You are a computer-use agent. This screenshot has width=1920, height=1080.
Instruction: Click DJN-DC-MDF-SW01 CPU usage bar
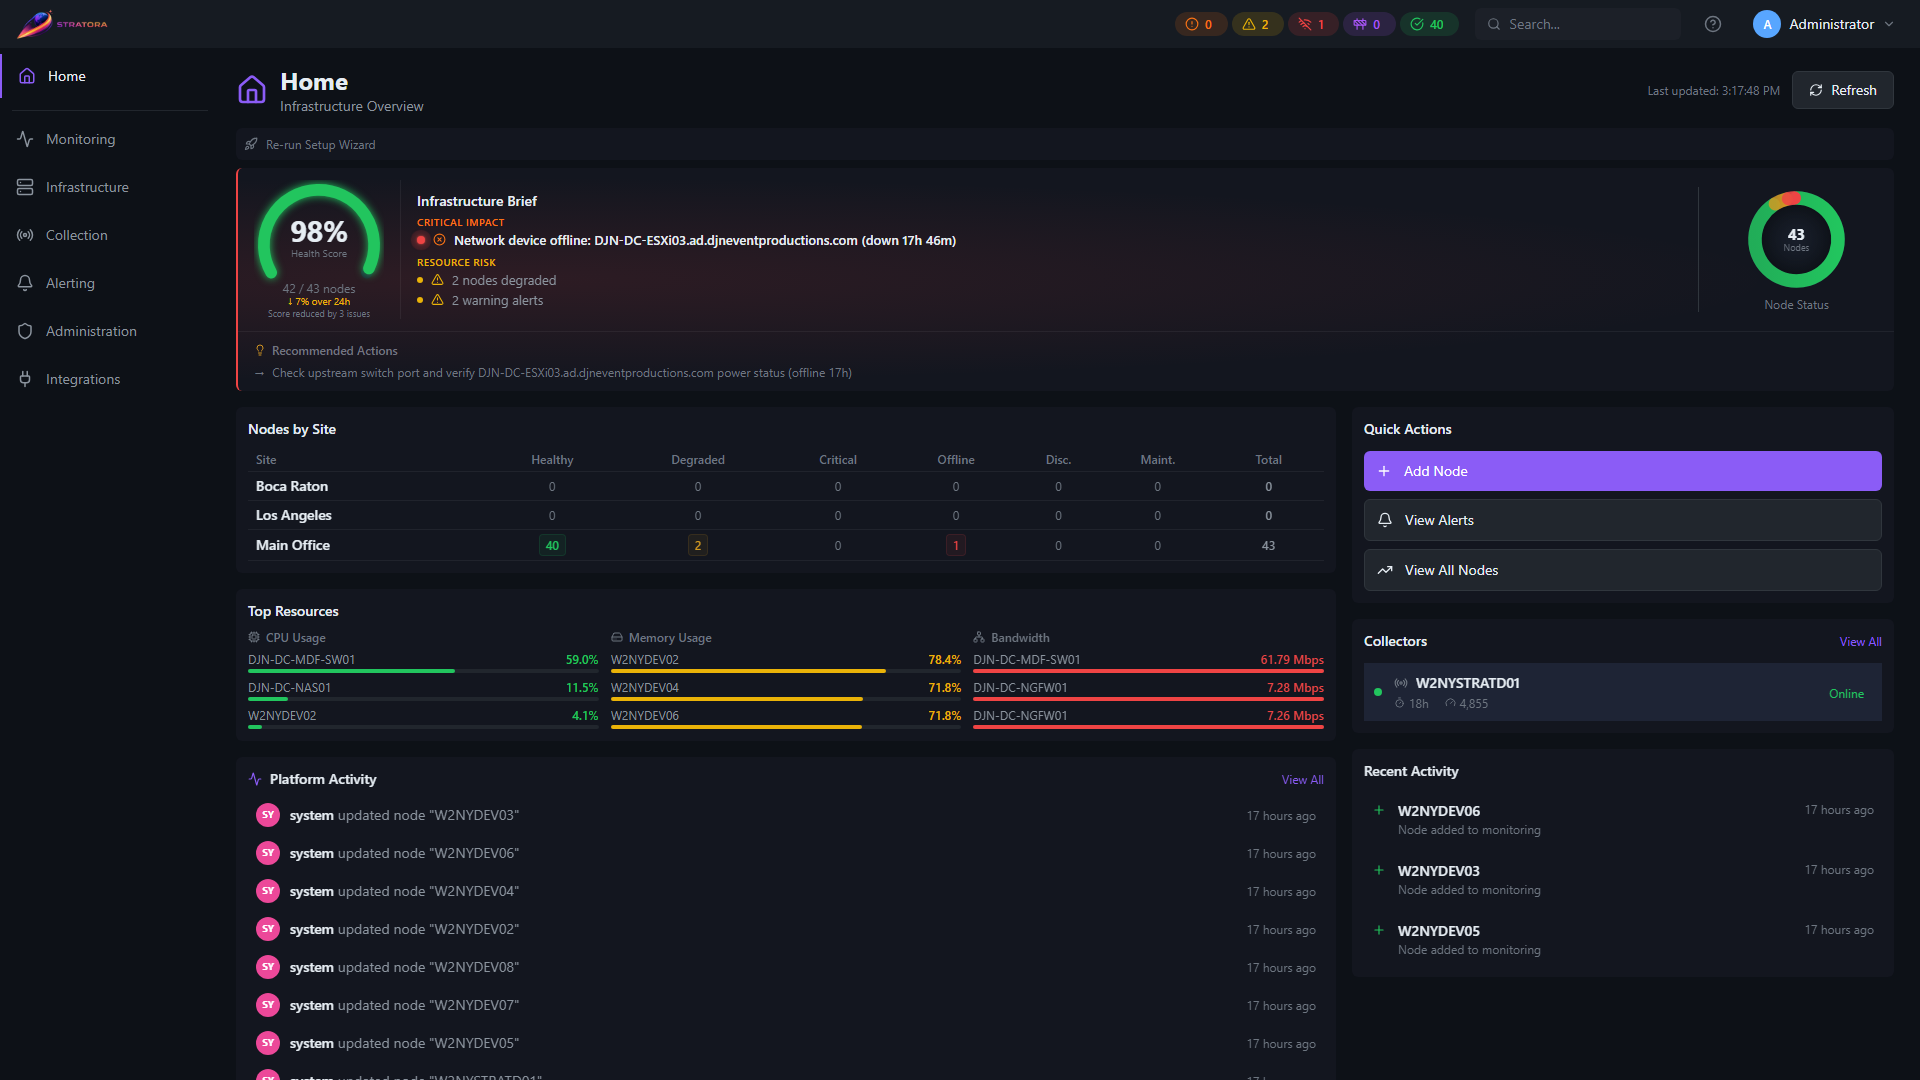(x=423, y=671)
